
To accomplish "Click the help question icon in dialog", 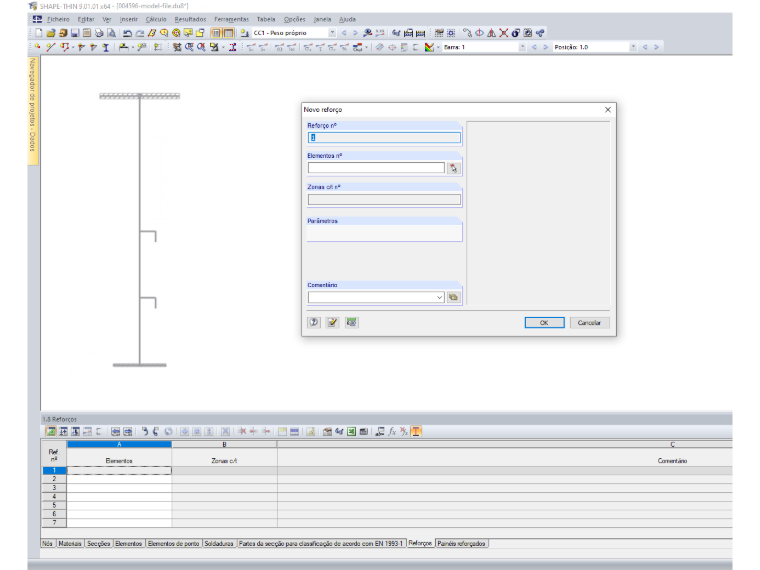I will (x=314, y=322).
